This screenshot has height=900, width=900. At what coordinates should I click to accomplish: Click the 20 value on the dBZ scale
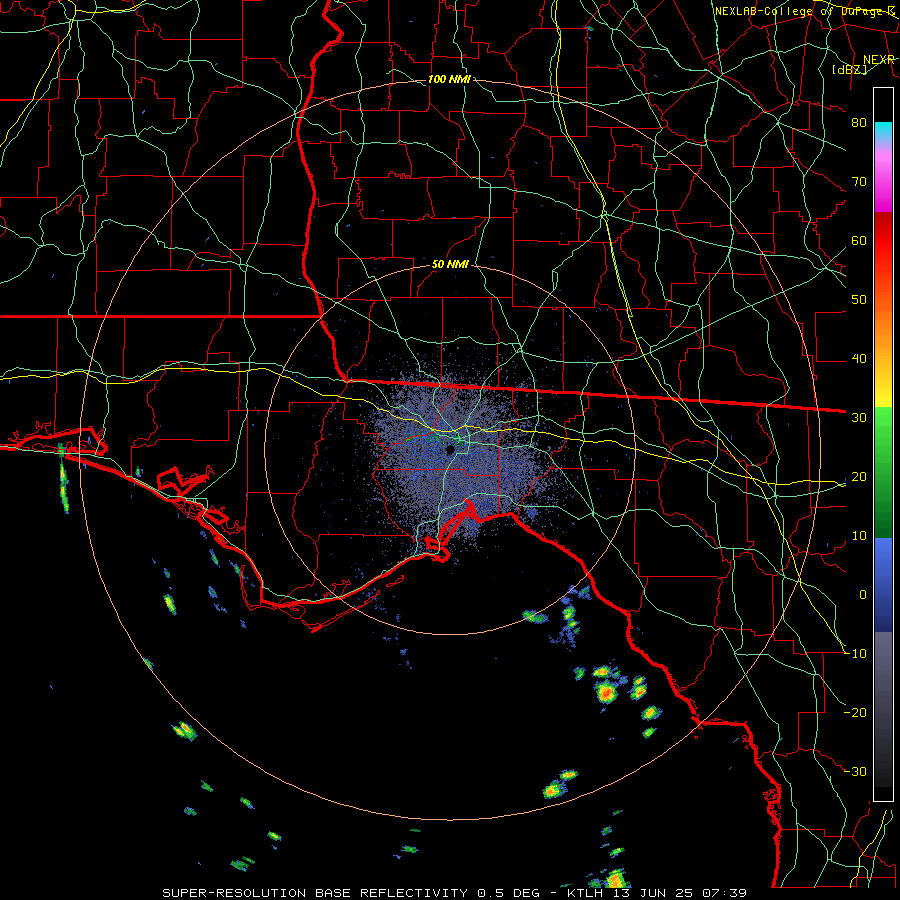coord(859,476)
